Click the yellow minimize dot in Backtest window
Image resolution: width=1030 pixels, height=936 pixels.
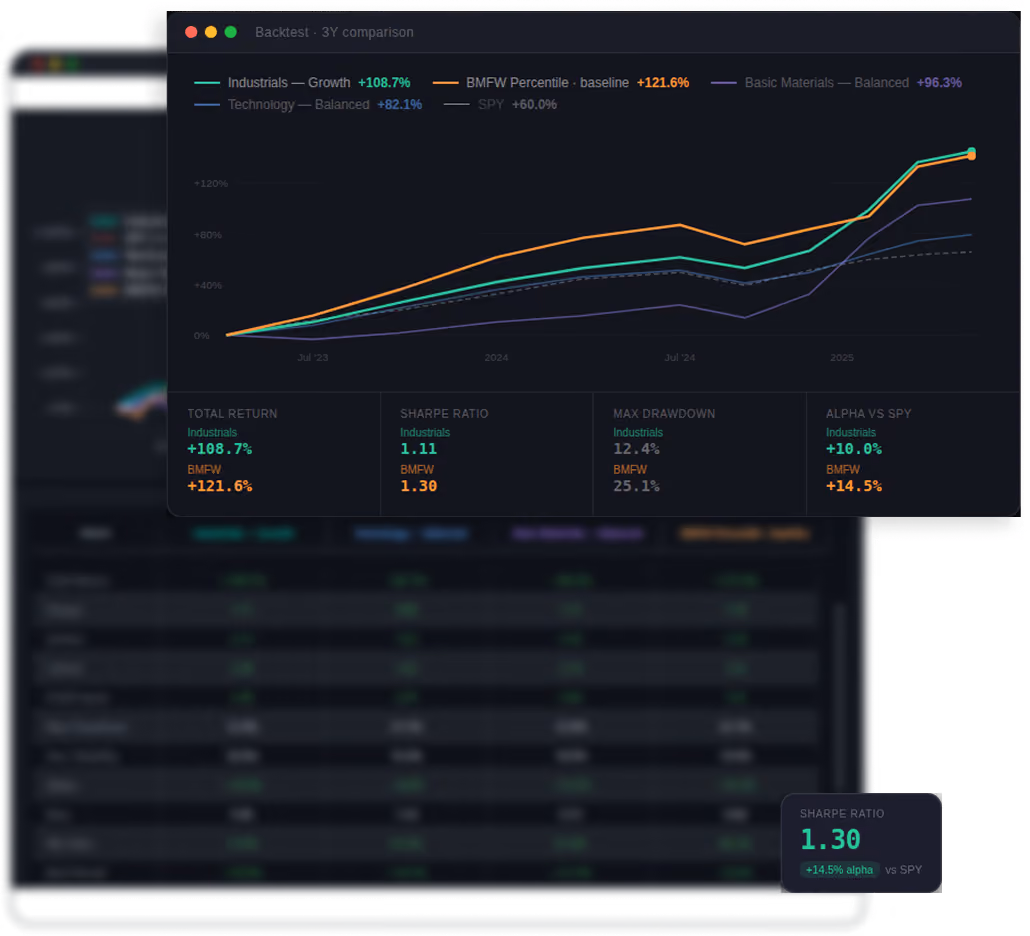coord(211,32)
